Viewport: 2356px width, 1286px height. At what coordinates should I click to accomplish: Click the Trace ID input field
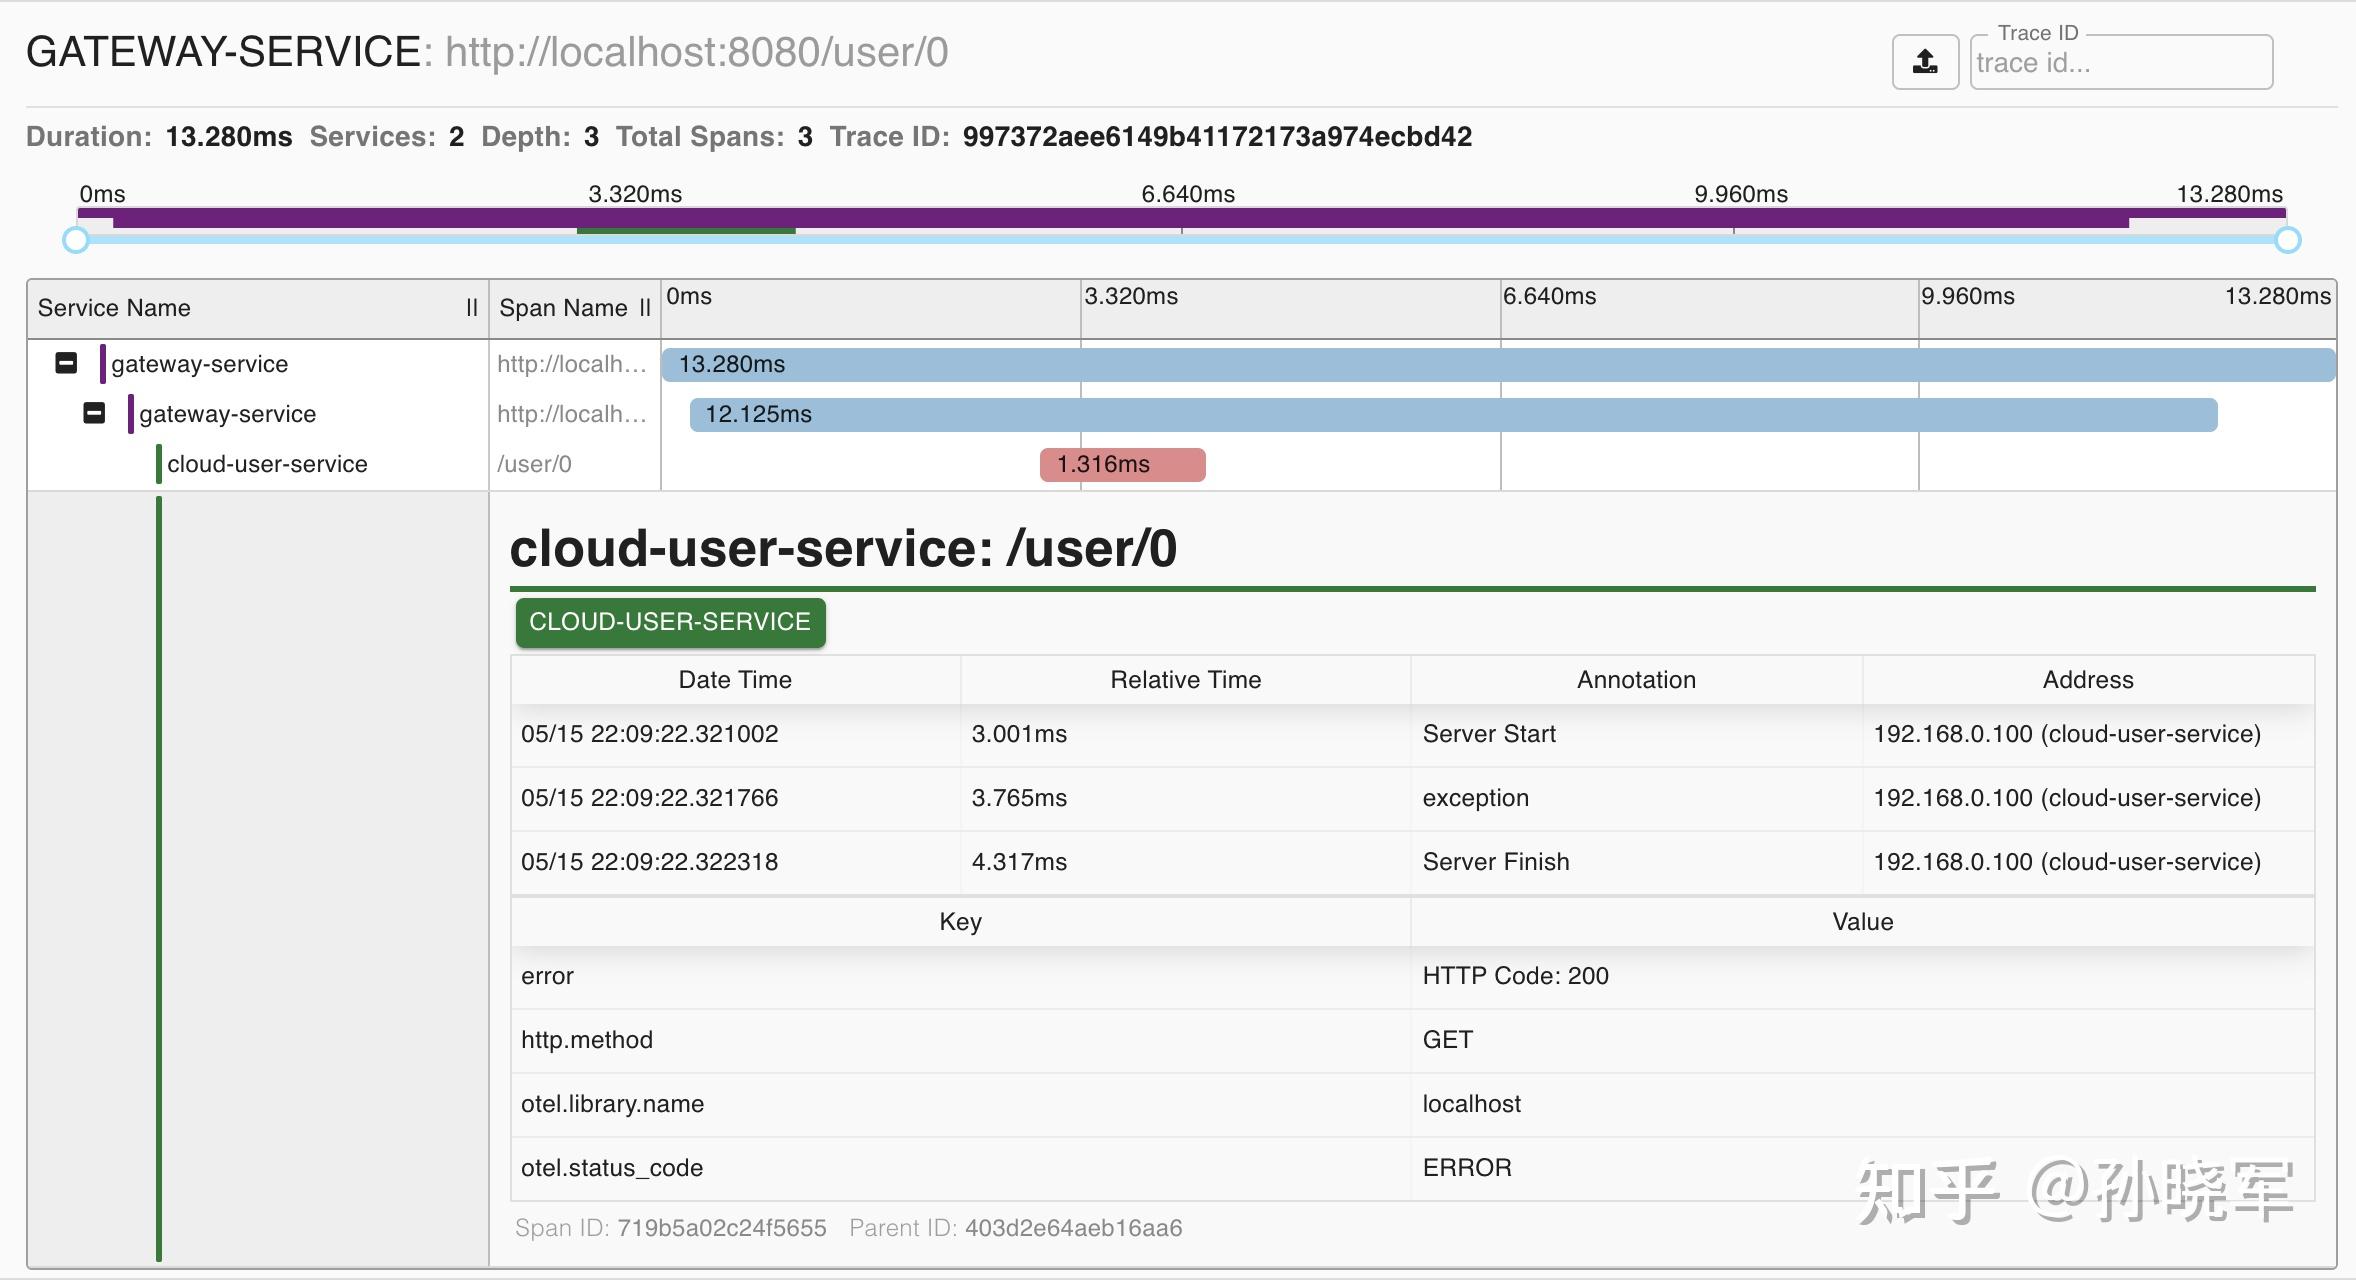tap(2121, 63)
